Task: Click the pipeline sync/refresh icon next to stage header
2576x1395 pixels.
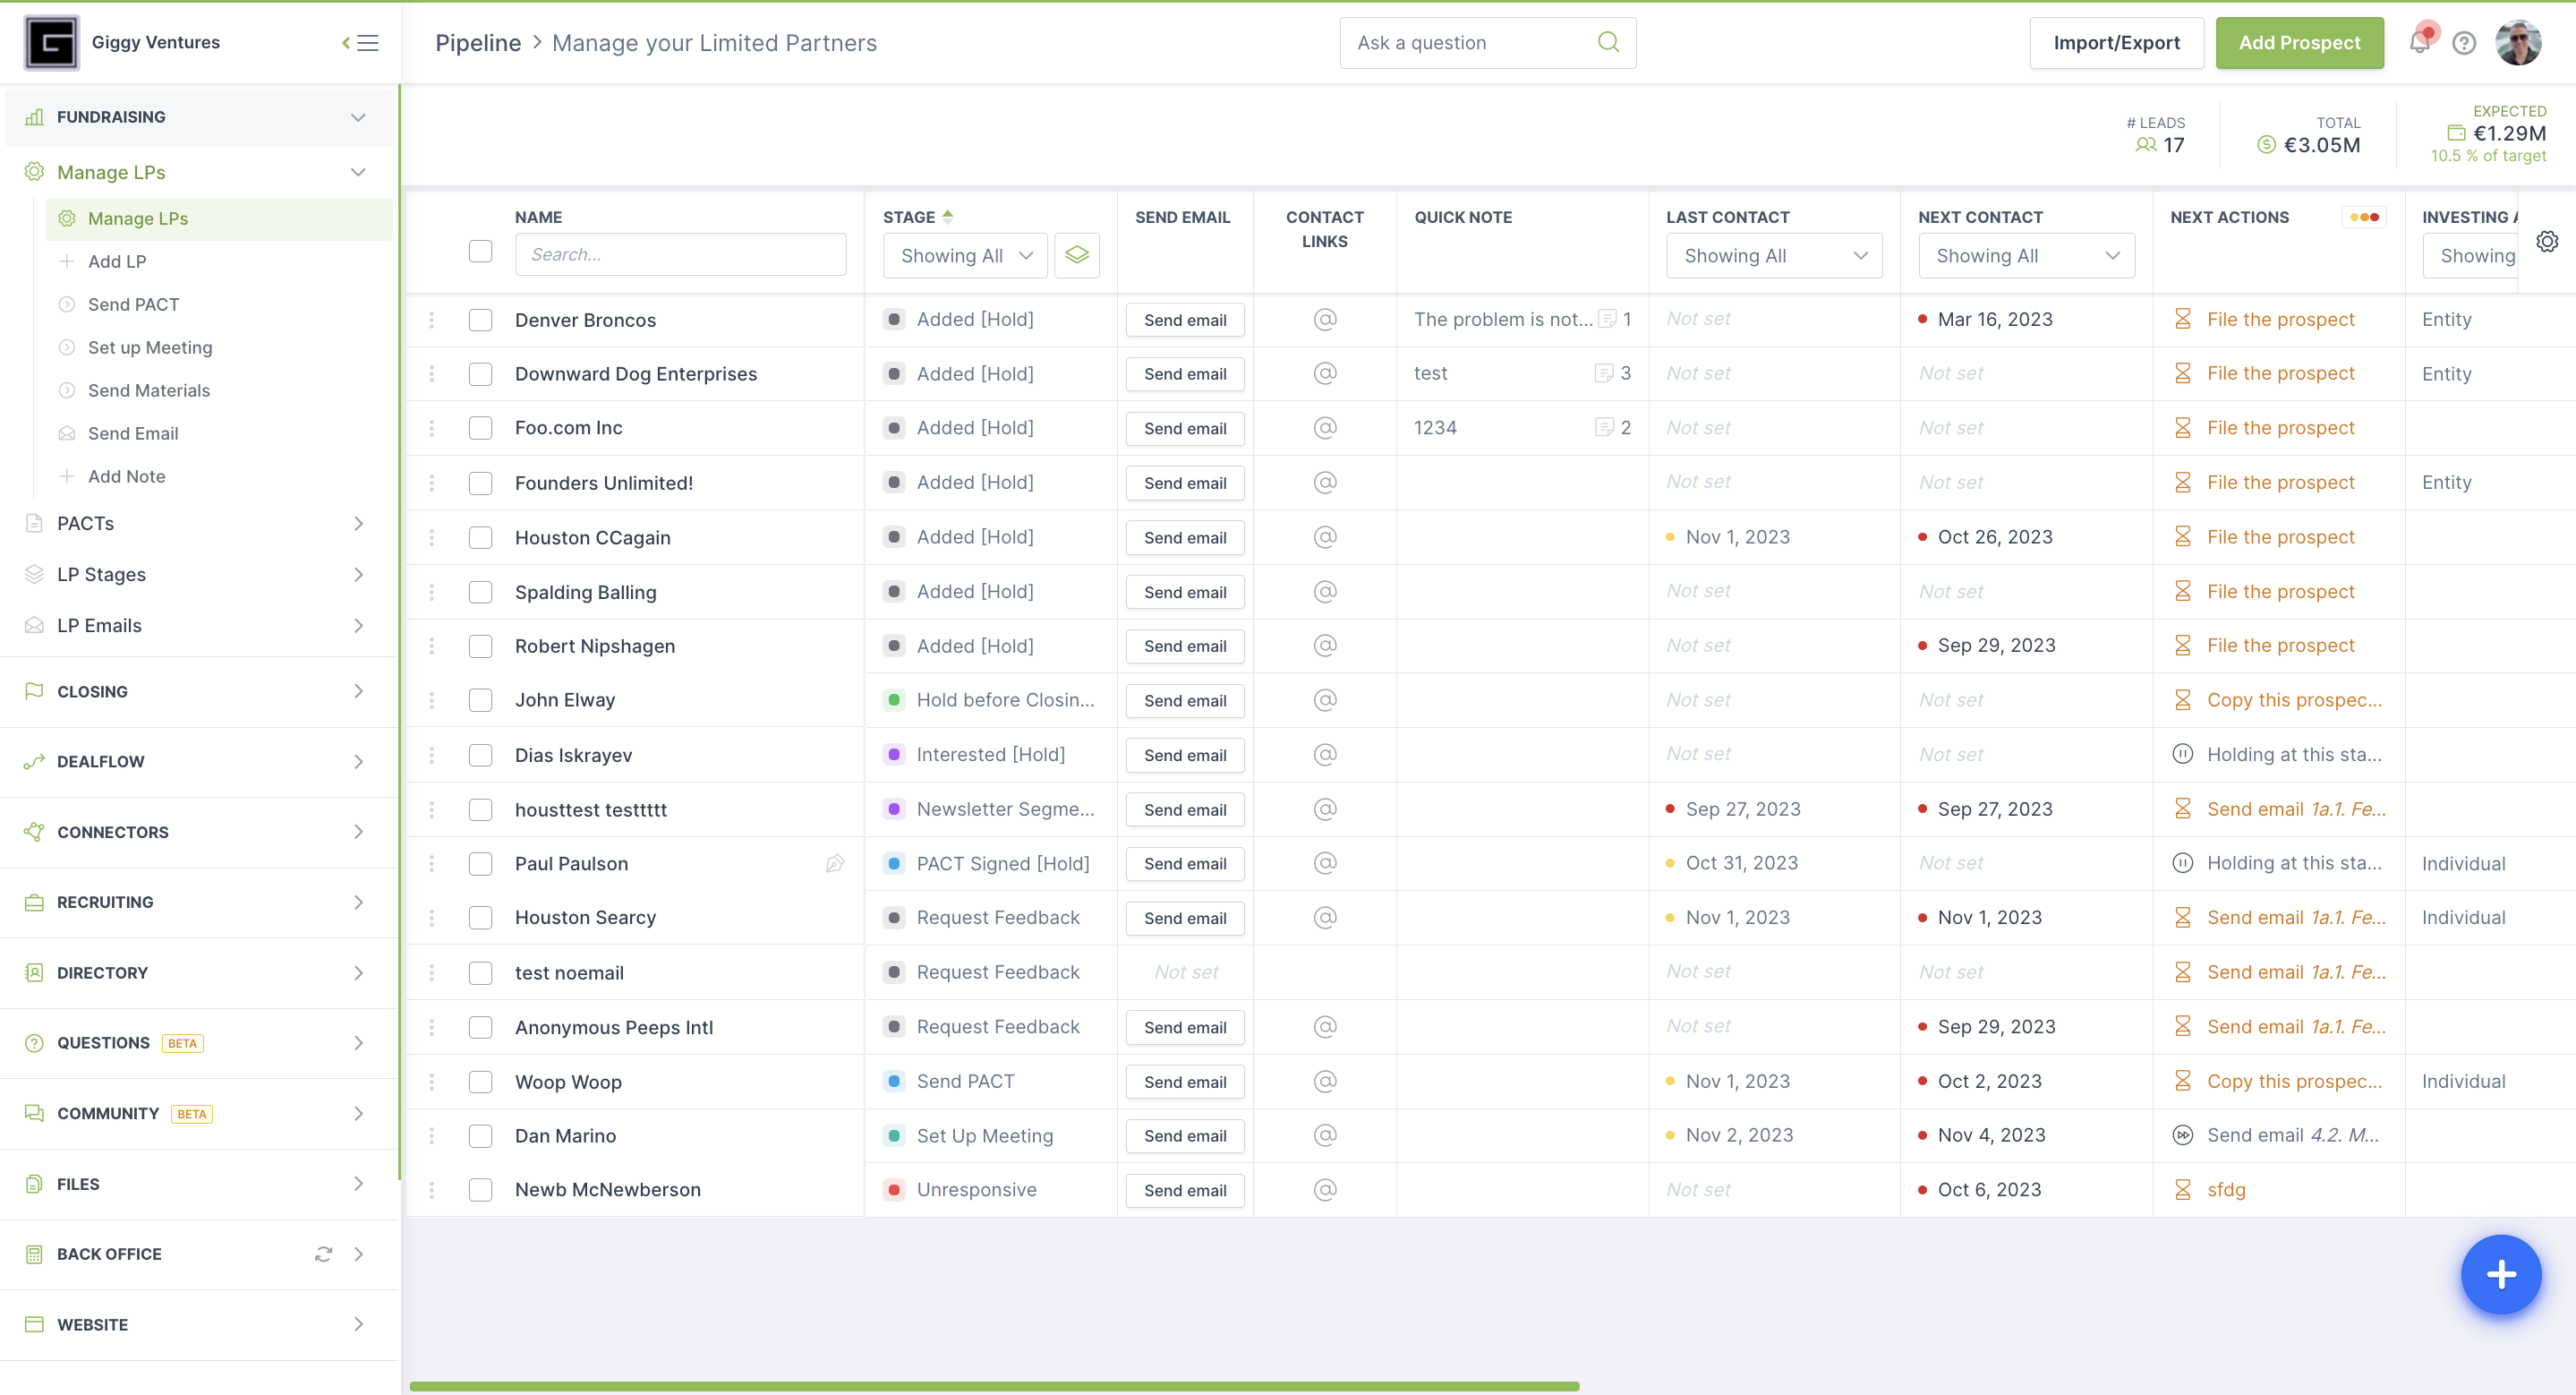Action: [x=1077, y=254]
